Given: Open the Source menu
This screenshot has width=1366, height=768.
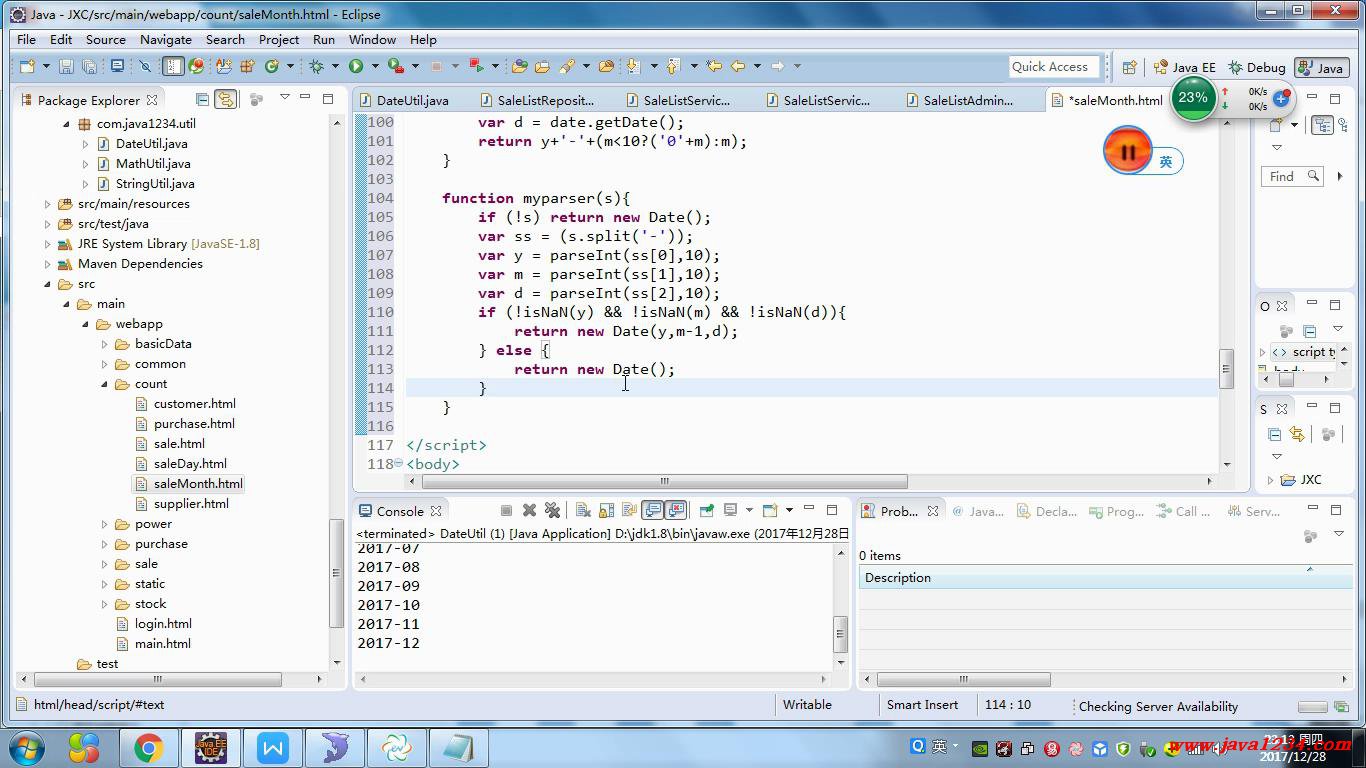Looking at the screenshot, I should point(106,39).
